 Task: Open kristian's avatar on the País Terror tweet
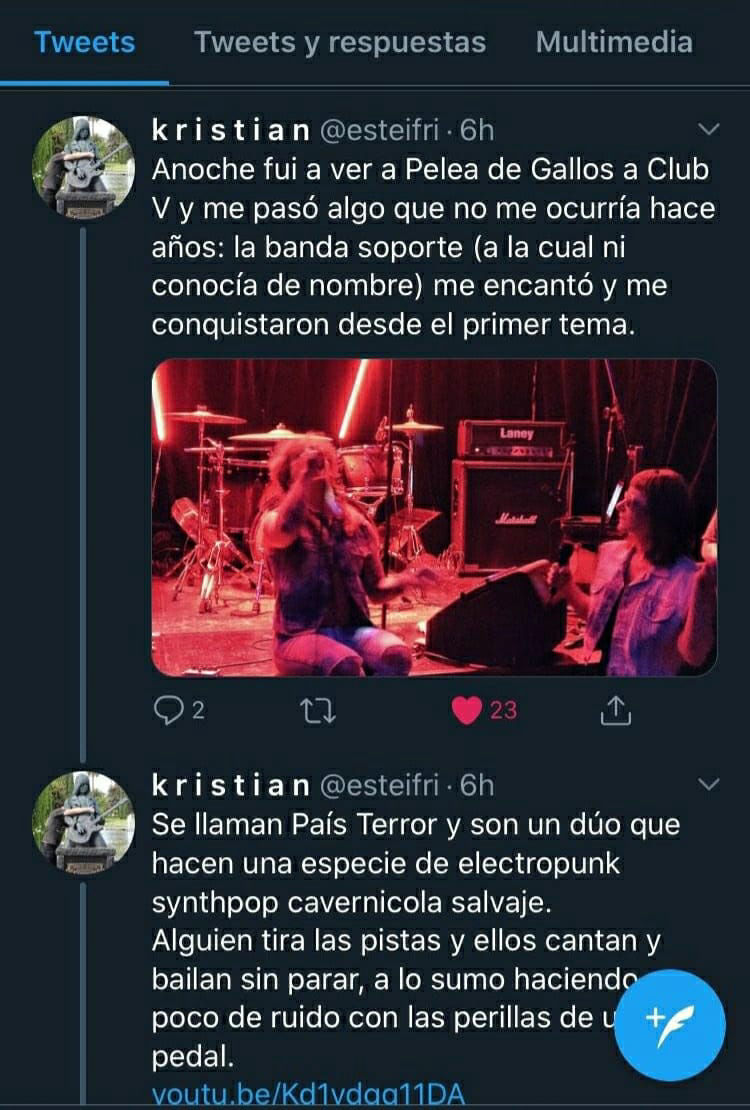point(84,823)
